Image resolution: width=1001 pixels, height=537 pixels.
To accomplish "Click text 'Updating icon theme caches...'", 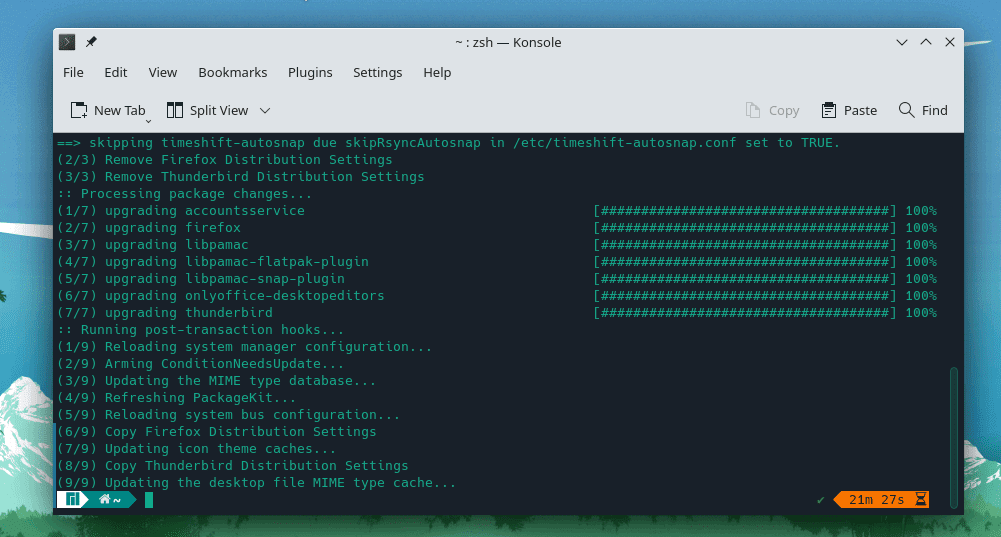I will tap(220, 449).
